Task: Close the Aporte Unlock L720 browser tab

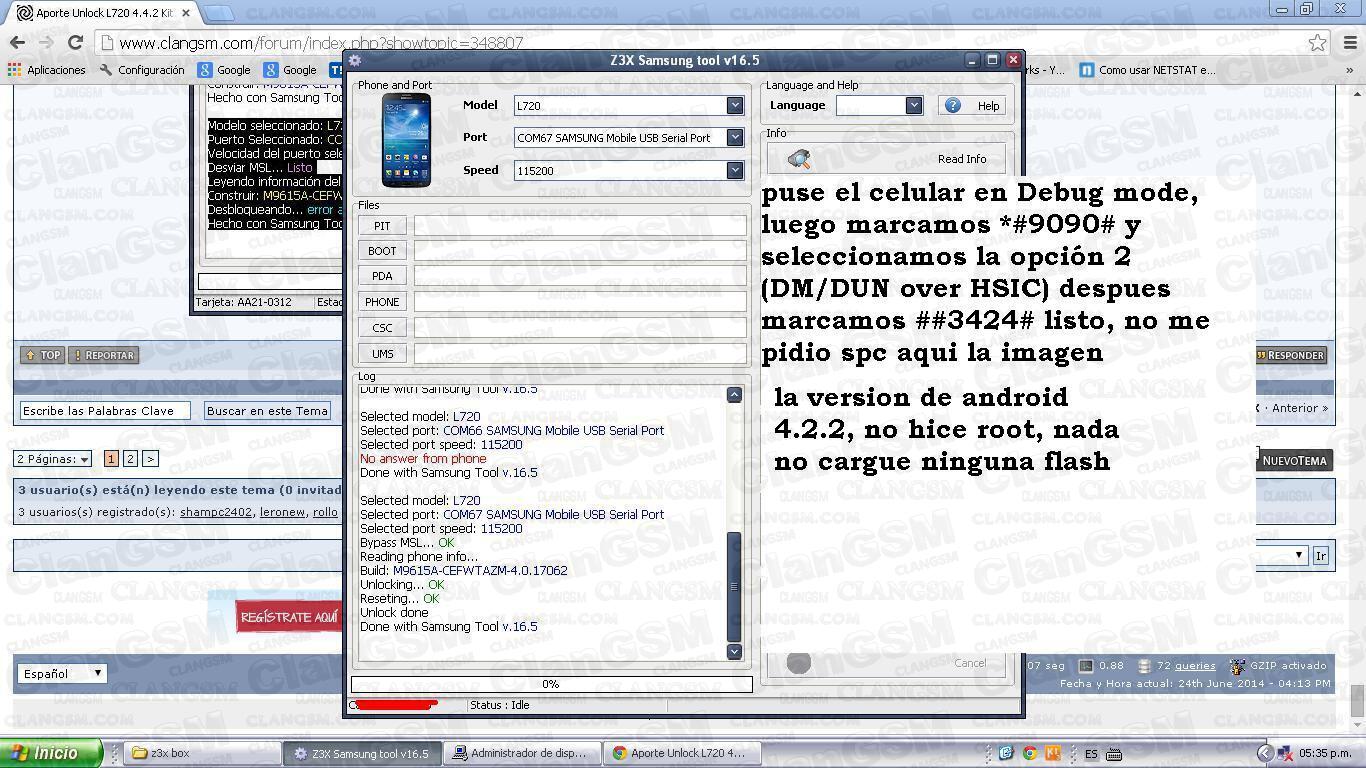Action: pyautogui.click(x=186, y=13)
